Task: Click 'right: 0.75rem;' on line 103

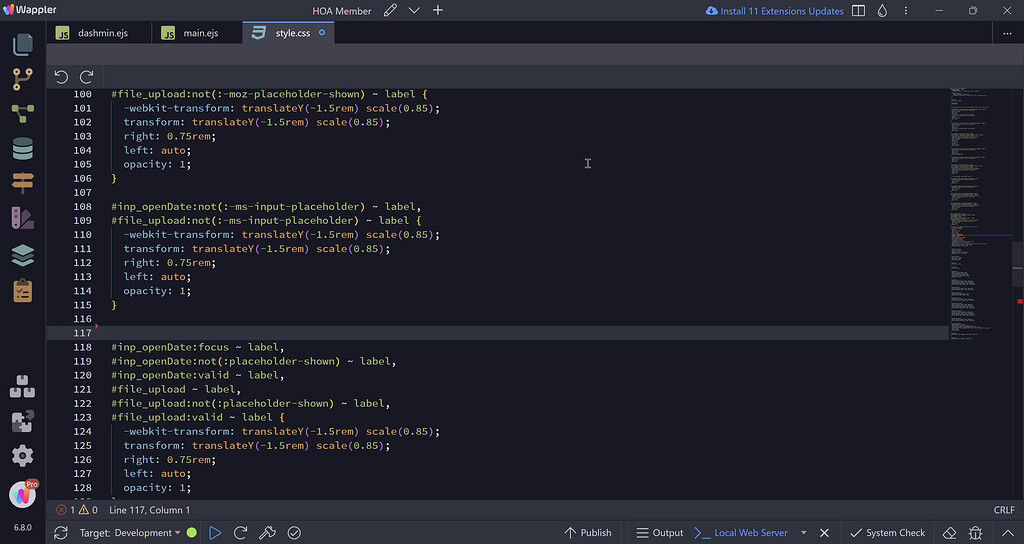Action: pos(170,136)
